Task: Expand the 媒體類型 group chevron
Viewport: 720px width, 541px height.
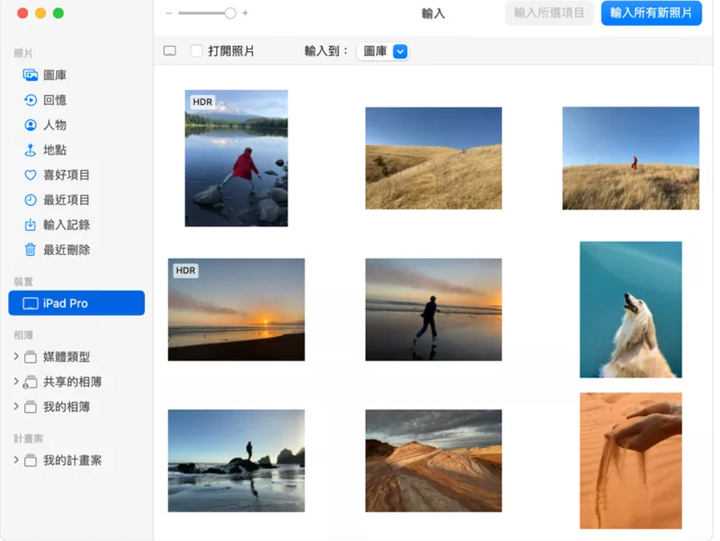Action: [x=16, y=356]
